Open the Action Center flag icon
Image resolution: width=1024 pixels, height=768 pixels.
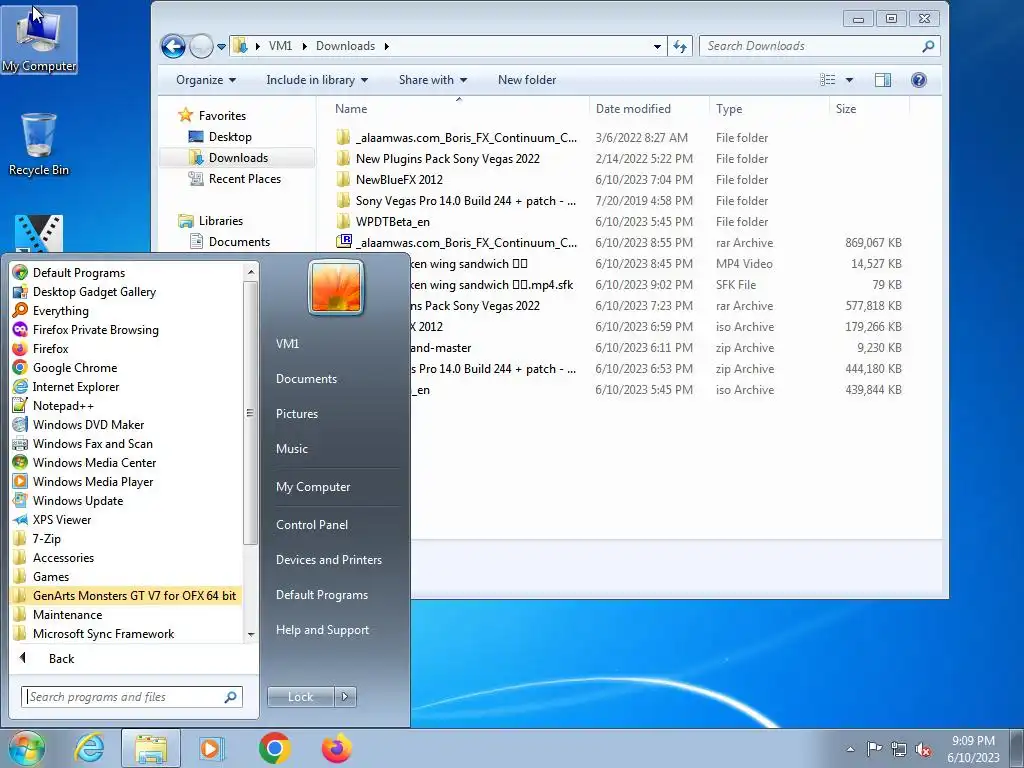[874, 749]
